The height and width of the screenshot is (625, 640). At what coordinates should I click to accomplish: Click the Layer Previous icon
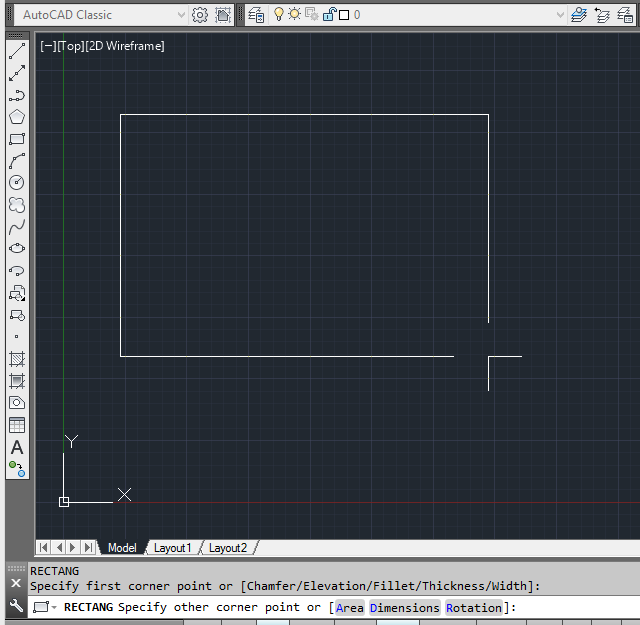point(602,15)
